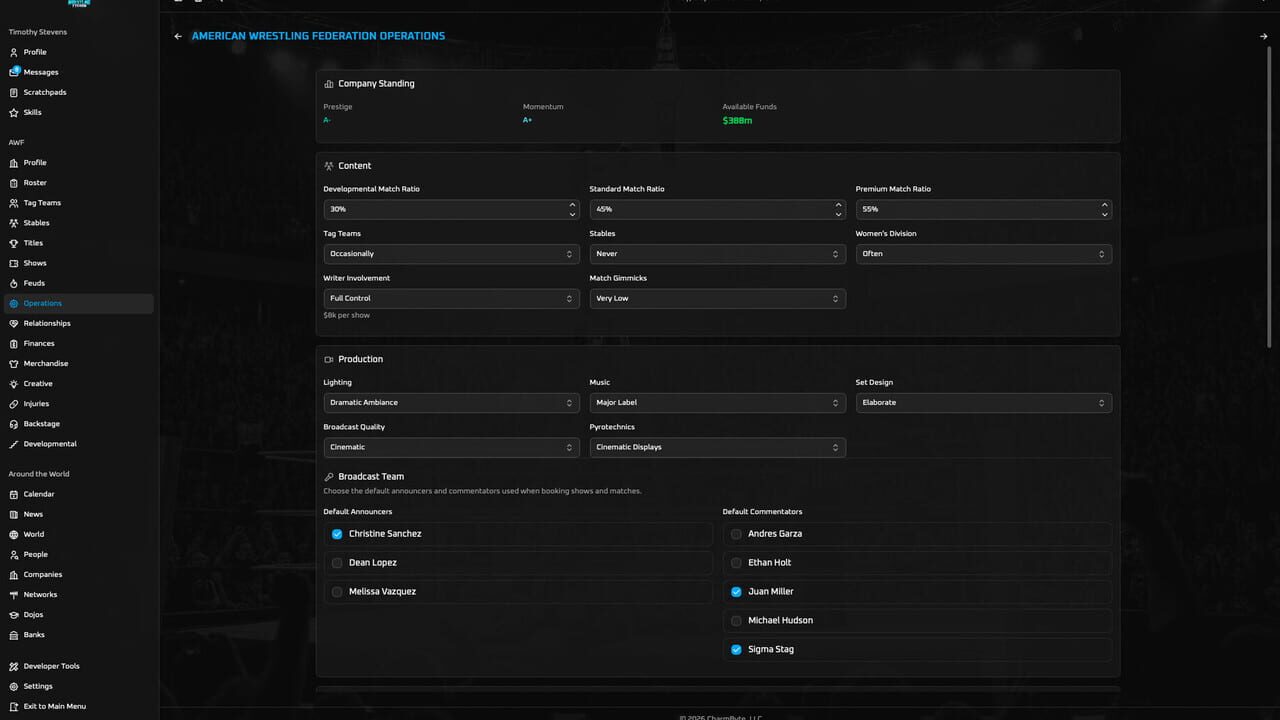Increase Premium Match Ratio stepper
This screenshot has height=720, width=1280.
1104,205
